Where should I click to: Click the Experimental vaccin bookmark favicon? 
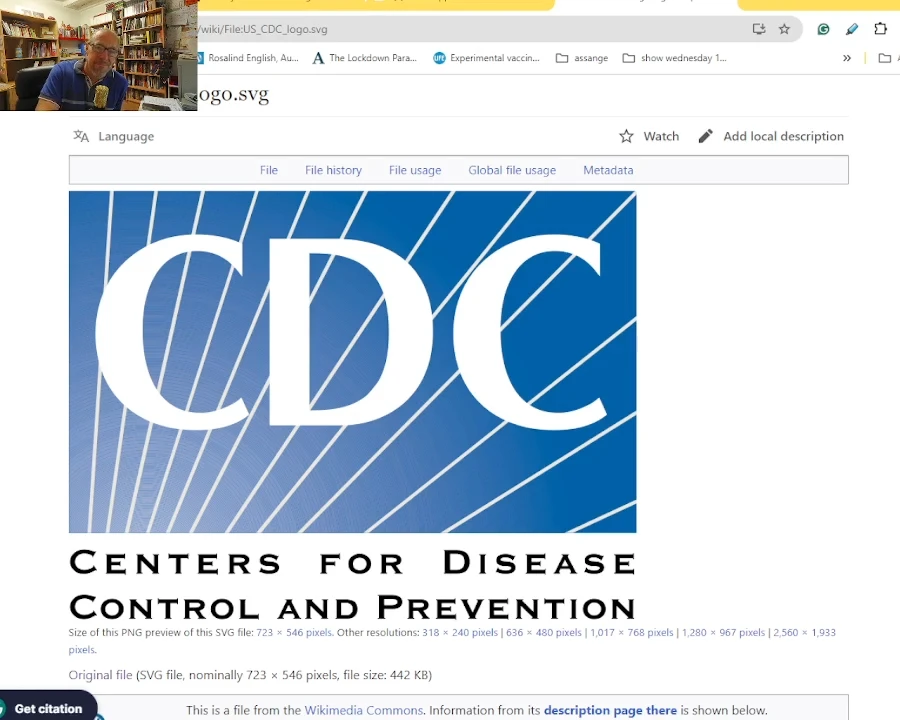tap(439, 58)
